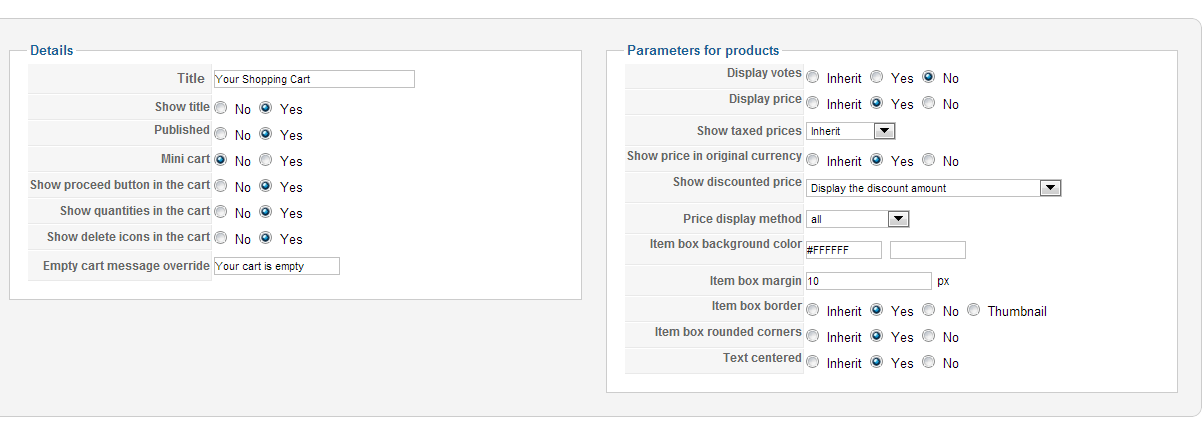1204x423 pixels.
Task: Set Published to No
Action: point(221,134)
